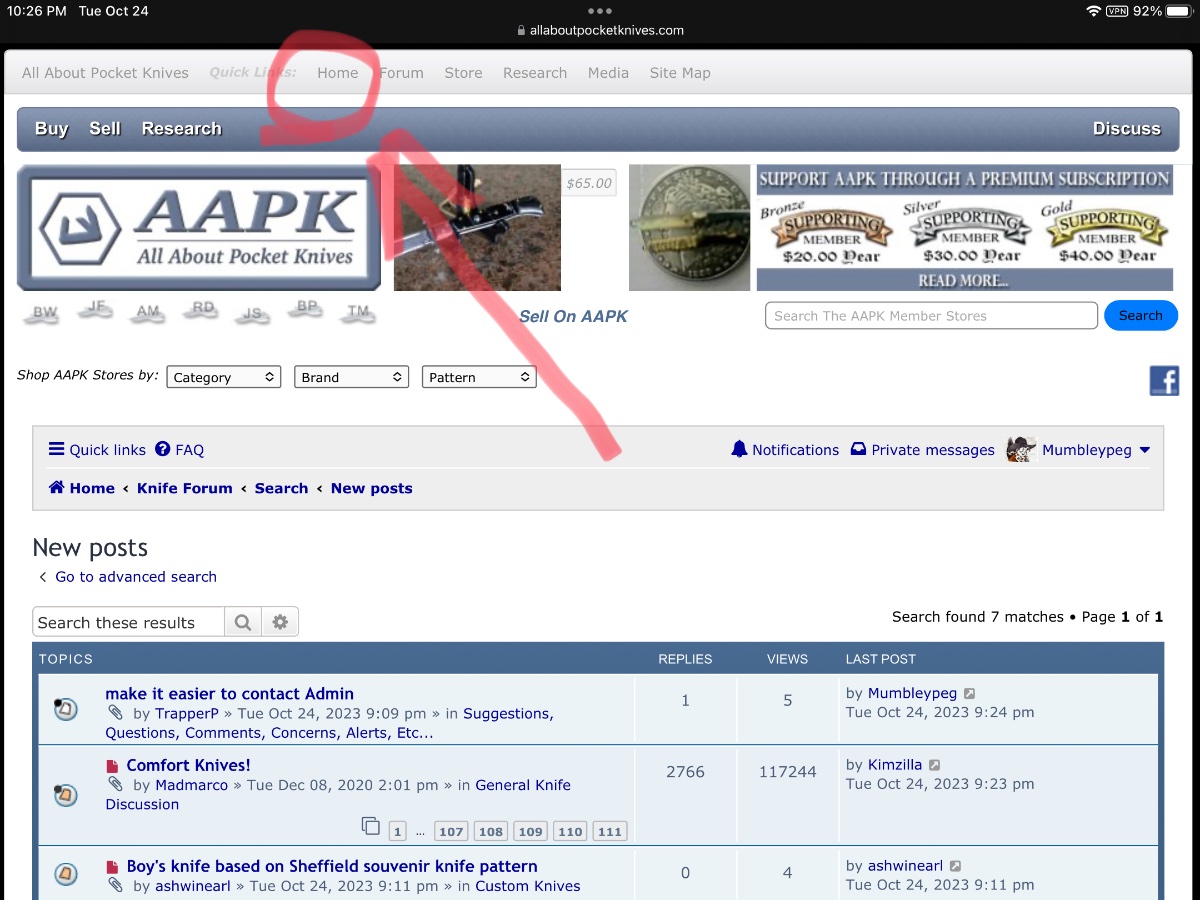Click the magnifier search results button
Image resolution: width=1200 pixels, height=900 pixels.
243,622
